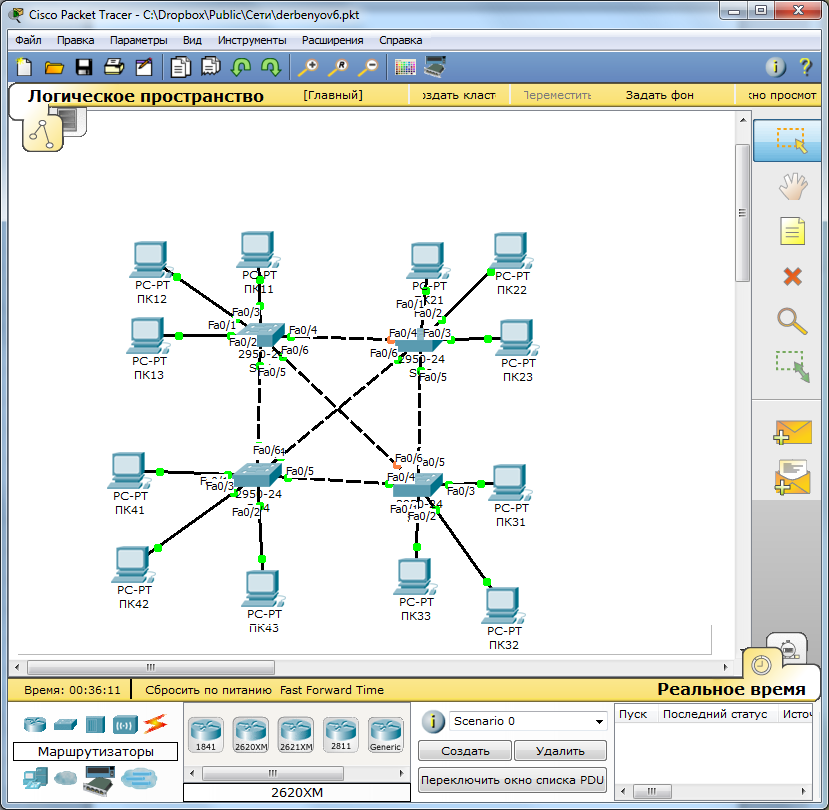Image resolution: width=829 pixels, height=810 pixels.
Task: Open the Scenario 0 dropdown
Action: (528, 721)
